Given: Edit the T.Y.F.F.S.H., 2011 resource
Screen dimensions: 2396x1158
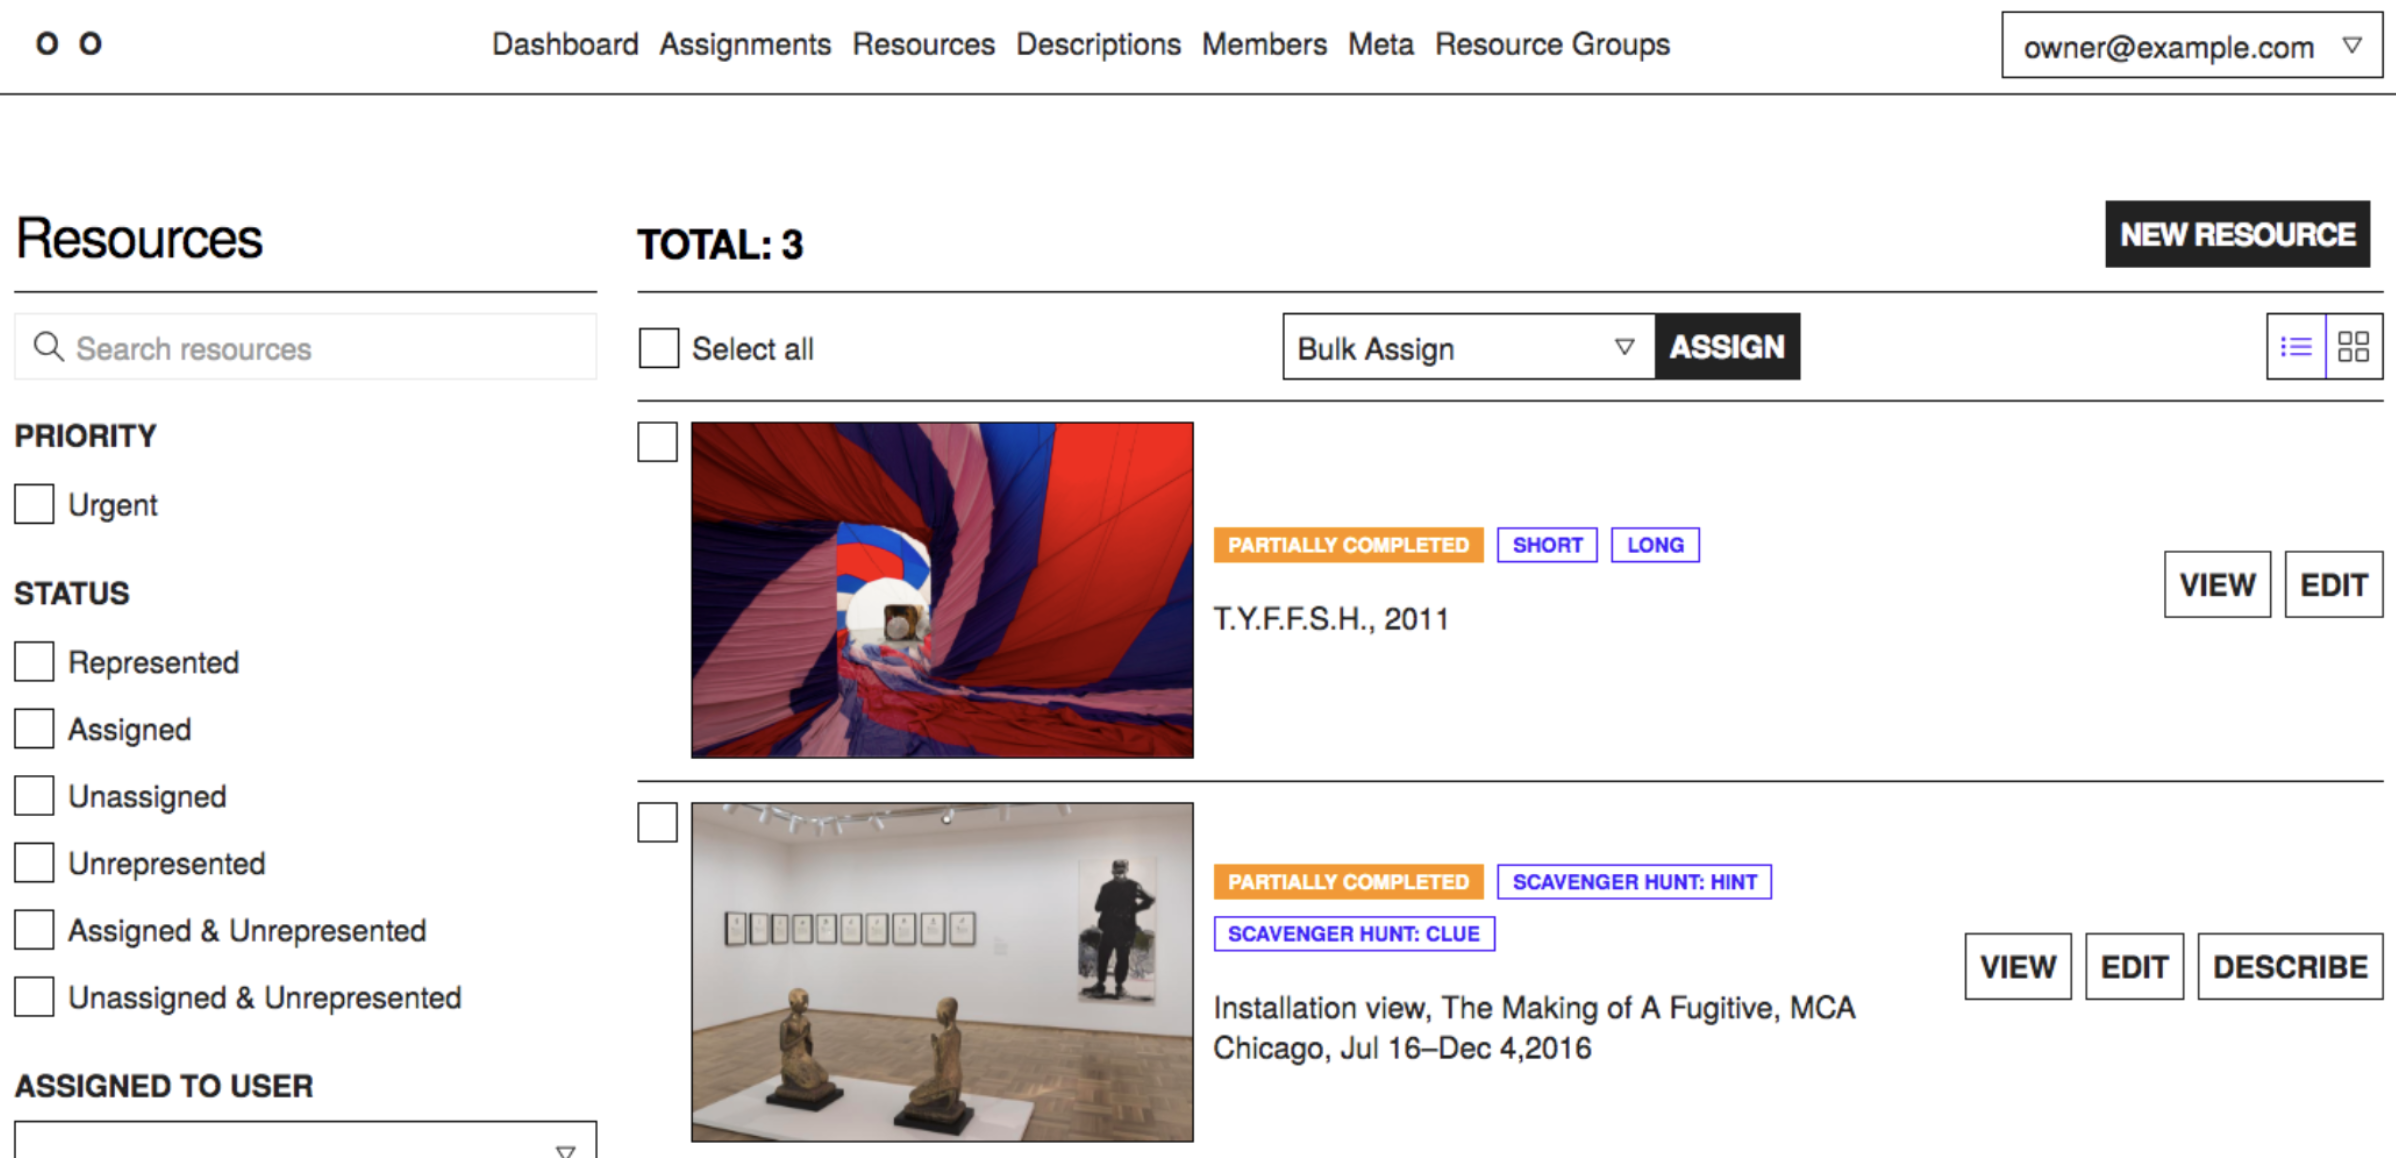Looking at the screenshot, I should (2334, 584).
